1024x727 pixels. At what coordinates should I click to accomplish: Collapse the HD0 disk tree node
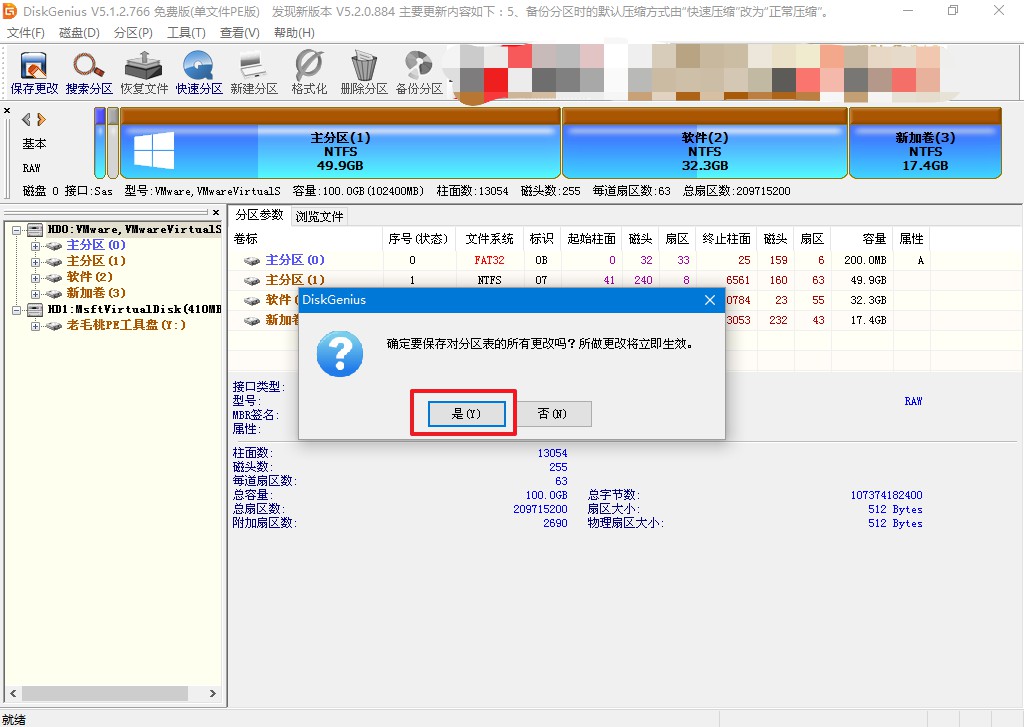pyautogui.click(x=16, y=230)
